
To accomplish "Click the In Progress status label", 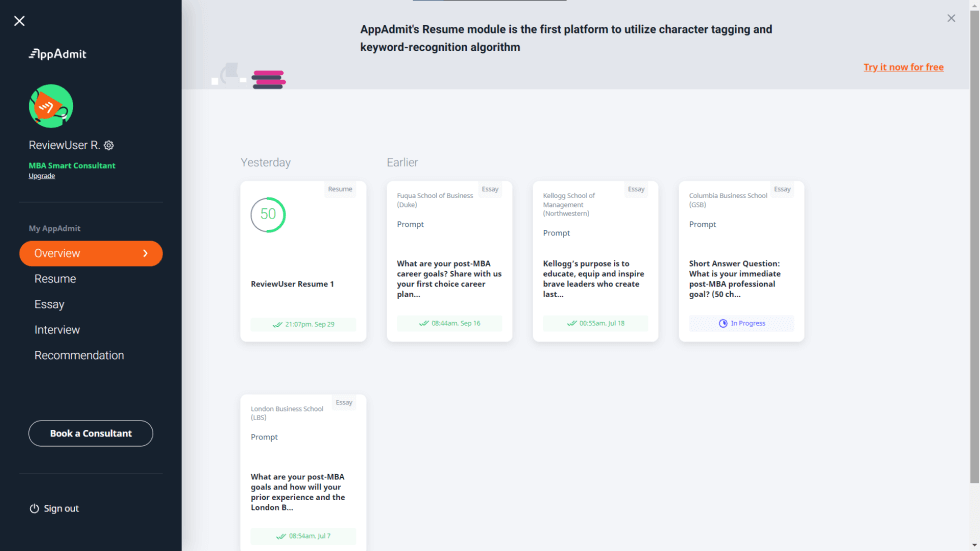I will 748,324.
